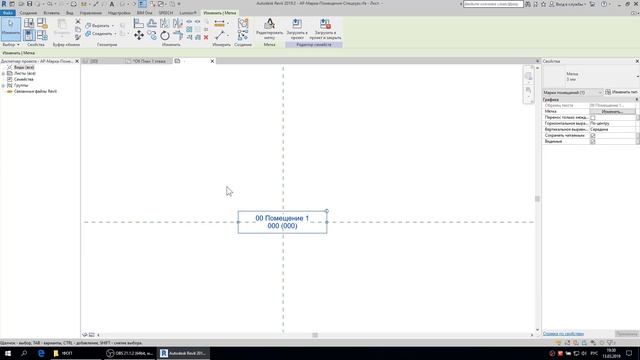Toggle wrap-between-parameters checkbox (Перенос только между)
The height and width of the screenshot is (360, 640).
(x=593, y=118)
